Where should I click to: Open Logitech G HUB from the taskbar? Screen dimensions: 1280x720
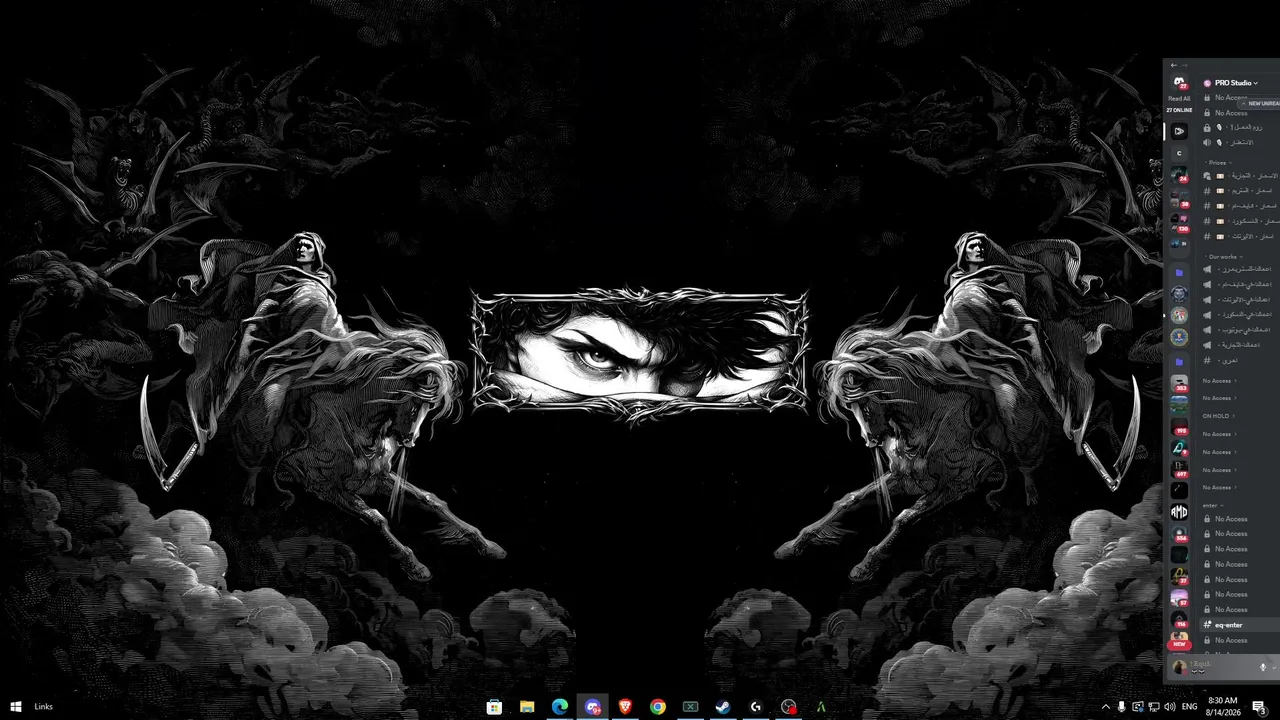click(x=755, y=707)
